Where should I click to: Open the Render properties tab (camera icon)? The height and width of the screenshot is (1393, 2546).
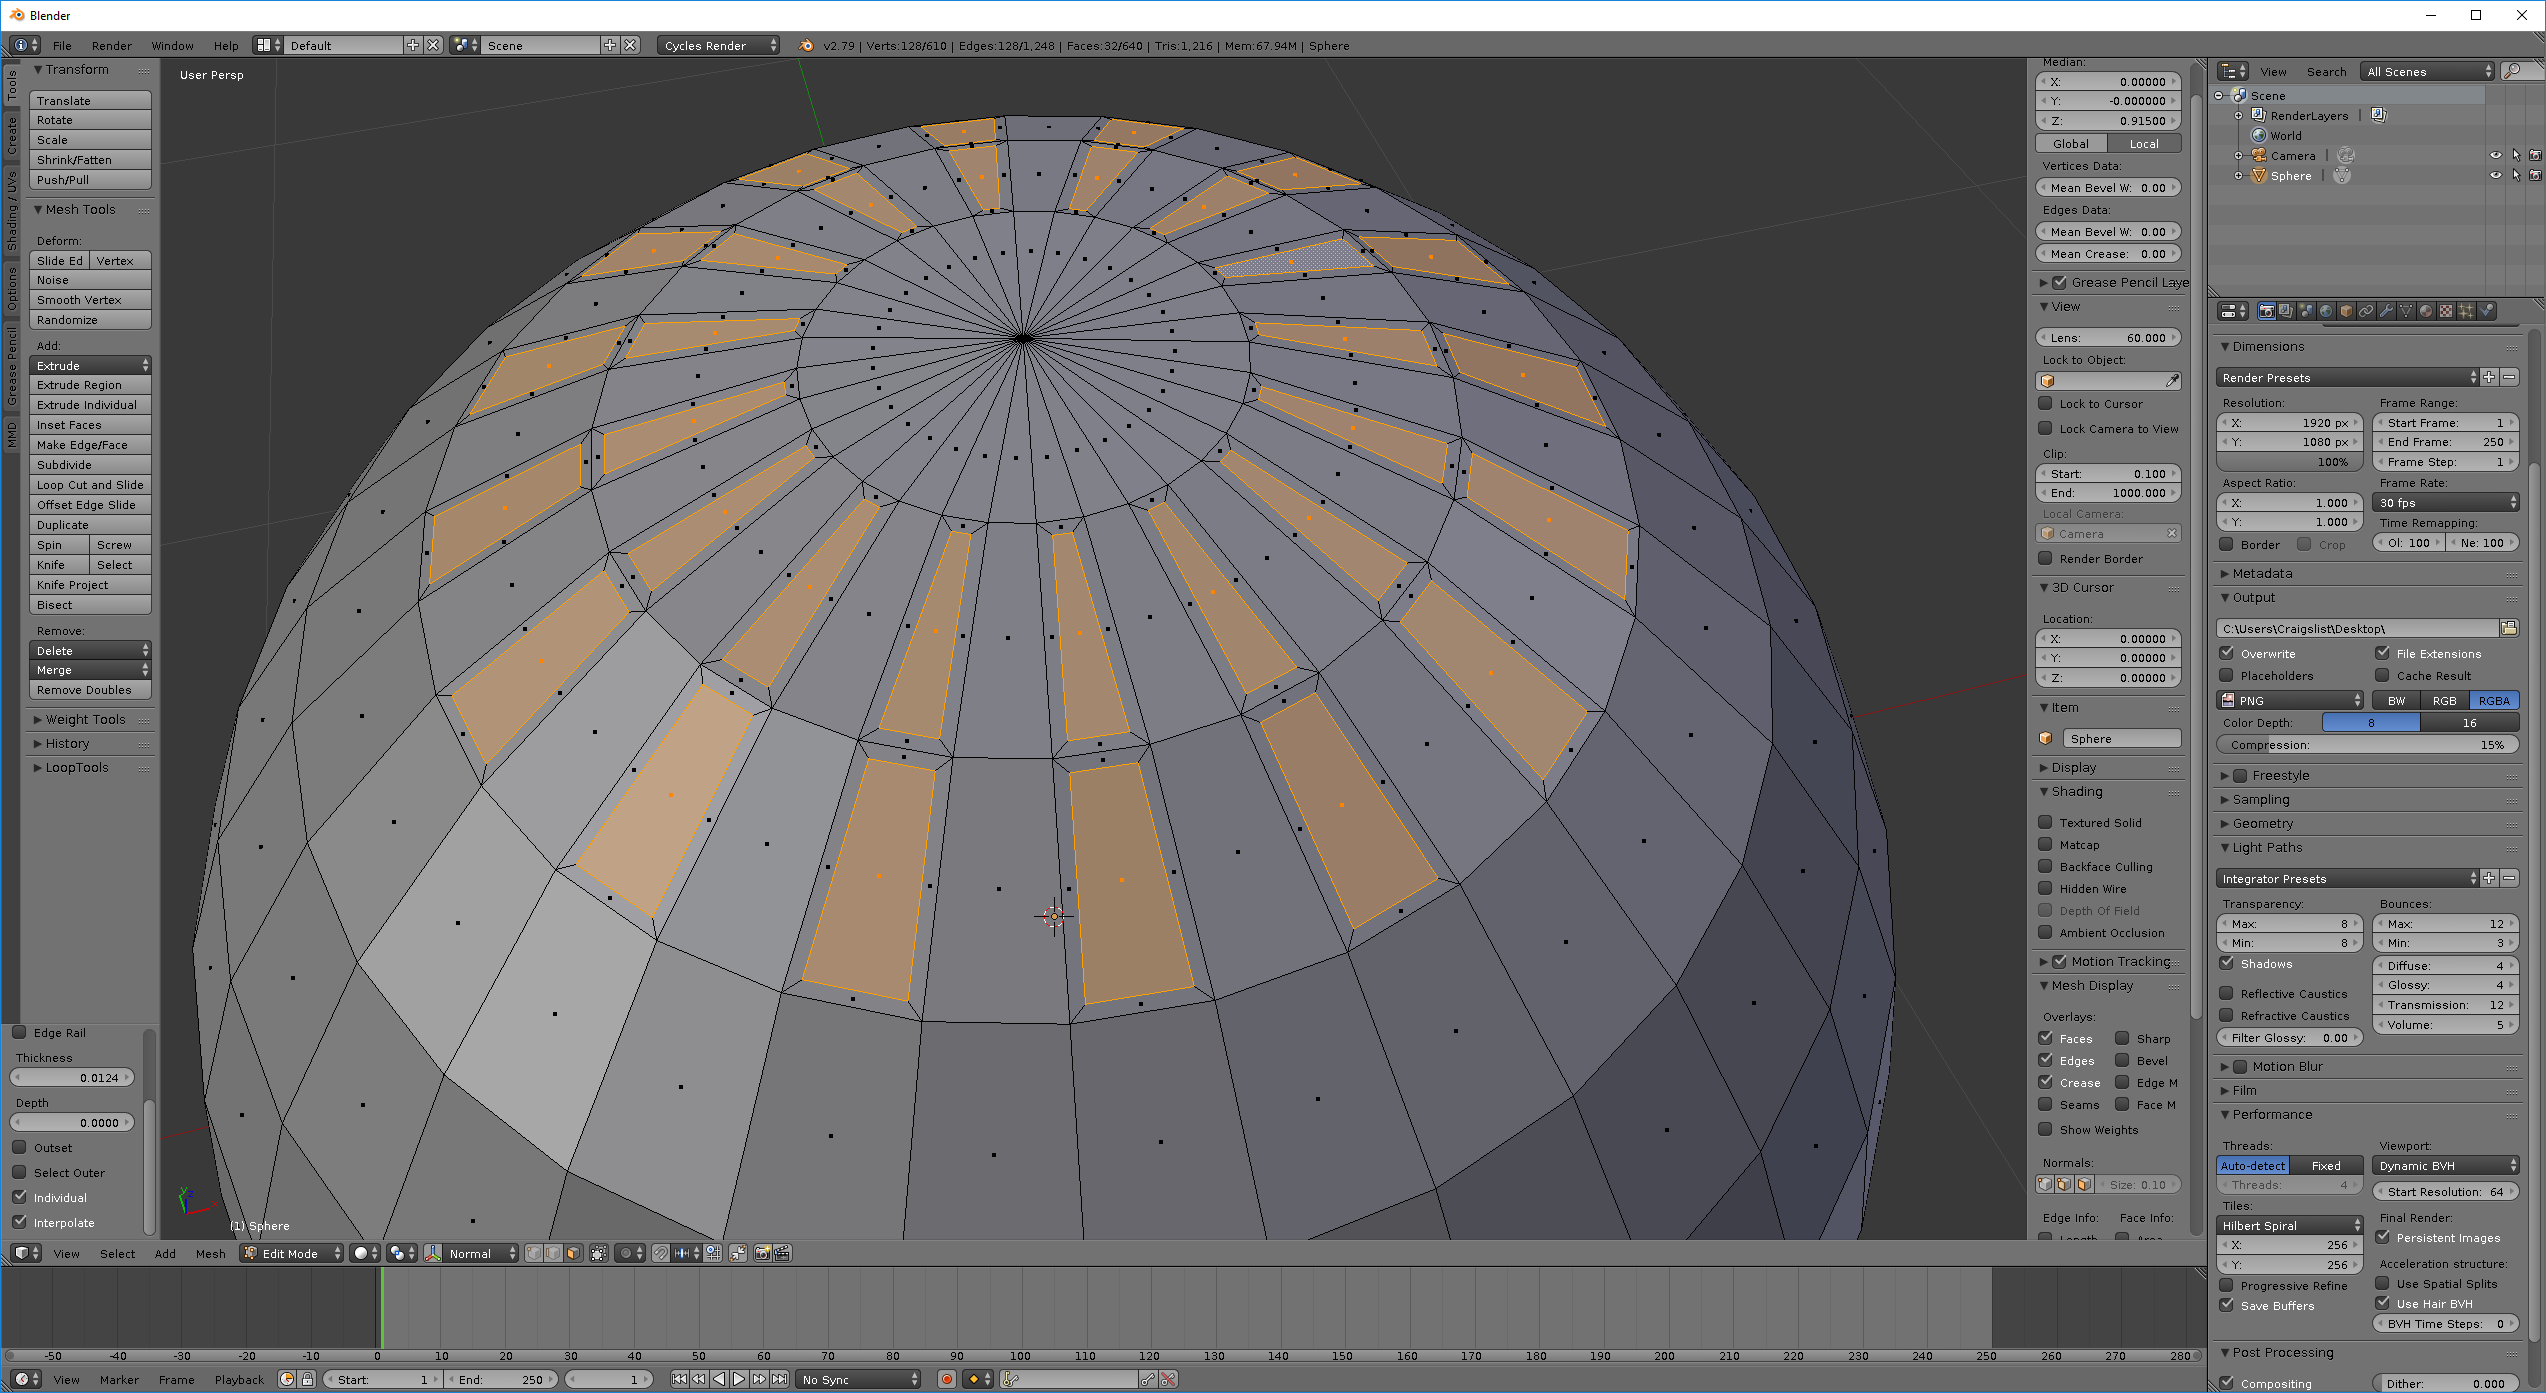pos(2267,311)
